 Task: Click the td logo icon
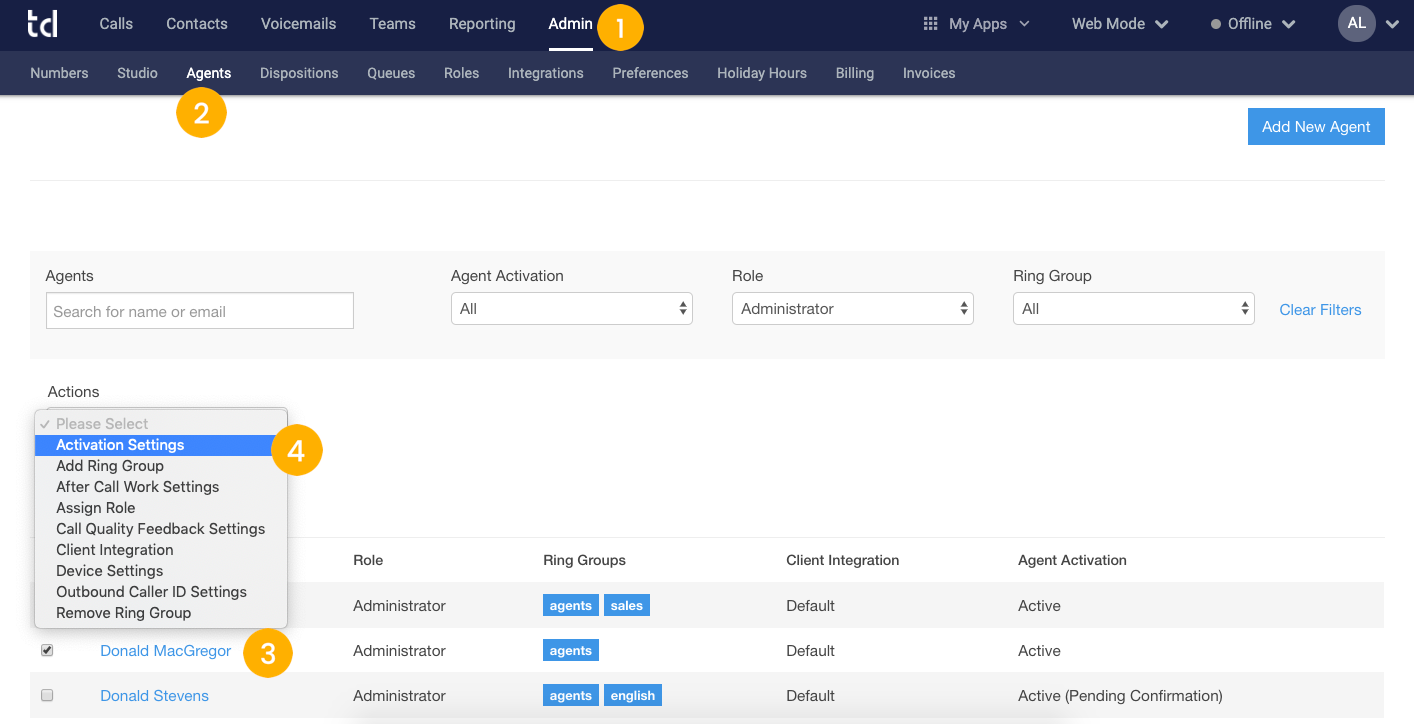[x=42, y=24]
